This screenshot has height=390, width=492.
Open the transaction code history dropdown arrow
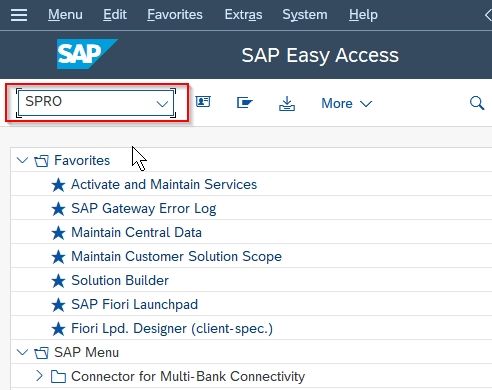point(162,104)
